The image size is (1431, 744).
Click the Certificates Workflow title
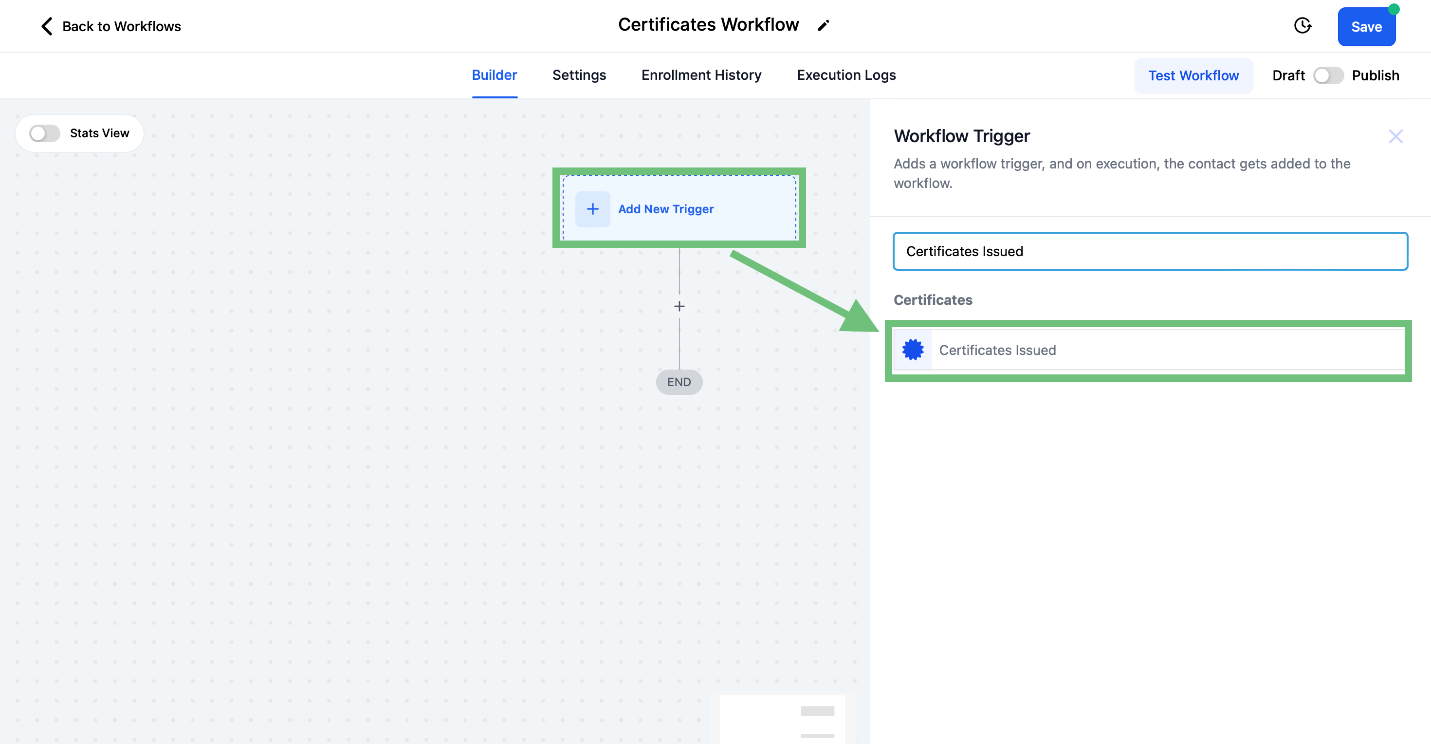point(708,25)
